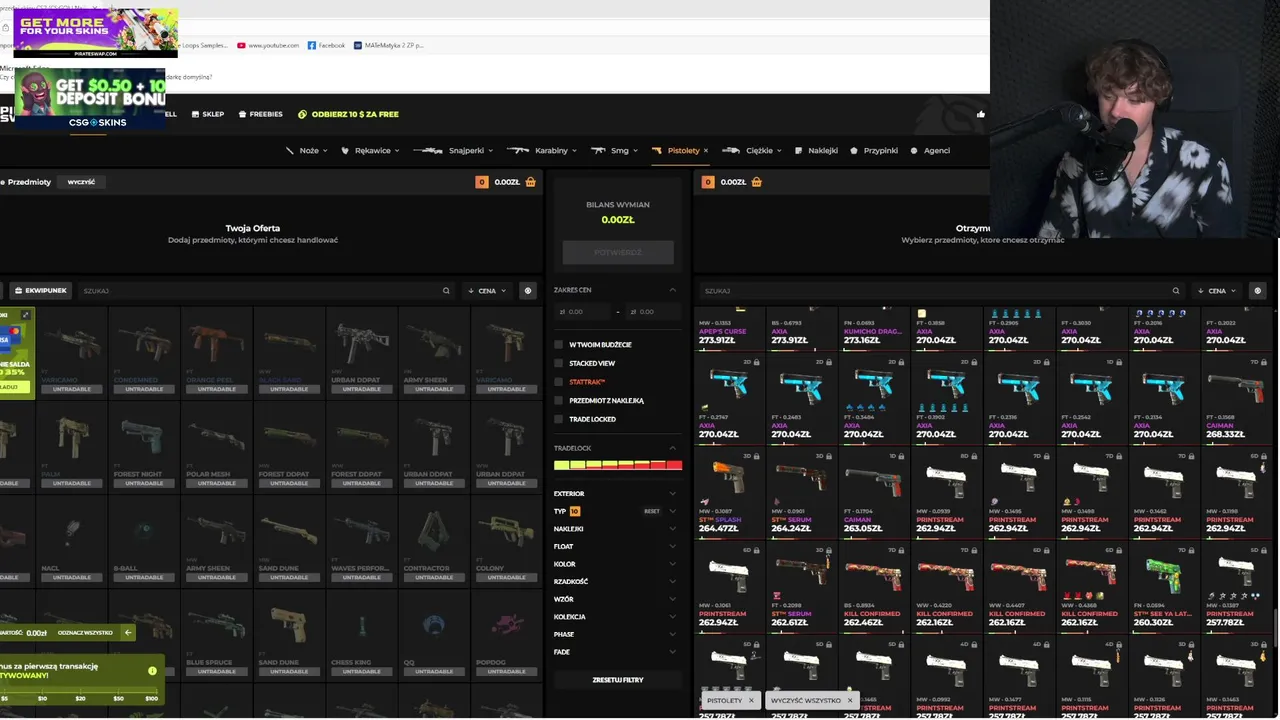This screenshot has height=720, width=1280.
Task: Click the left orange item counter badge
Action: [x=482, y=182]
